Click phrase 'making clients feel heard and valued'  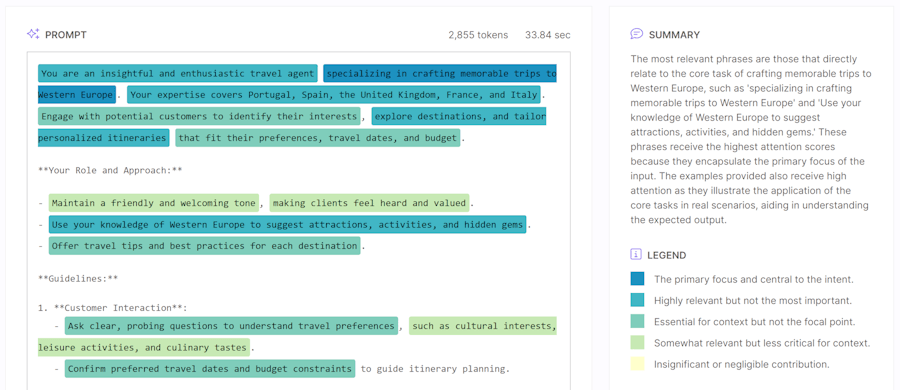[x=369, y=203]
